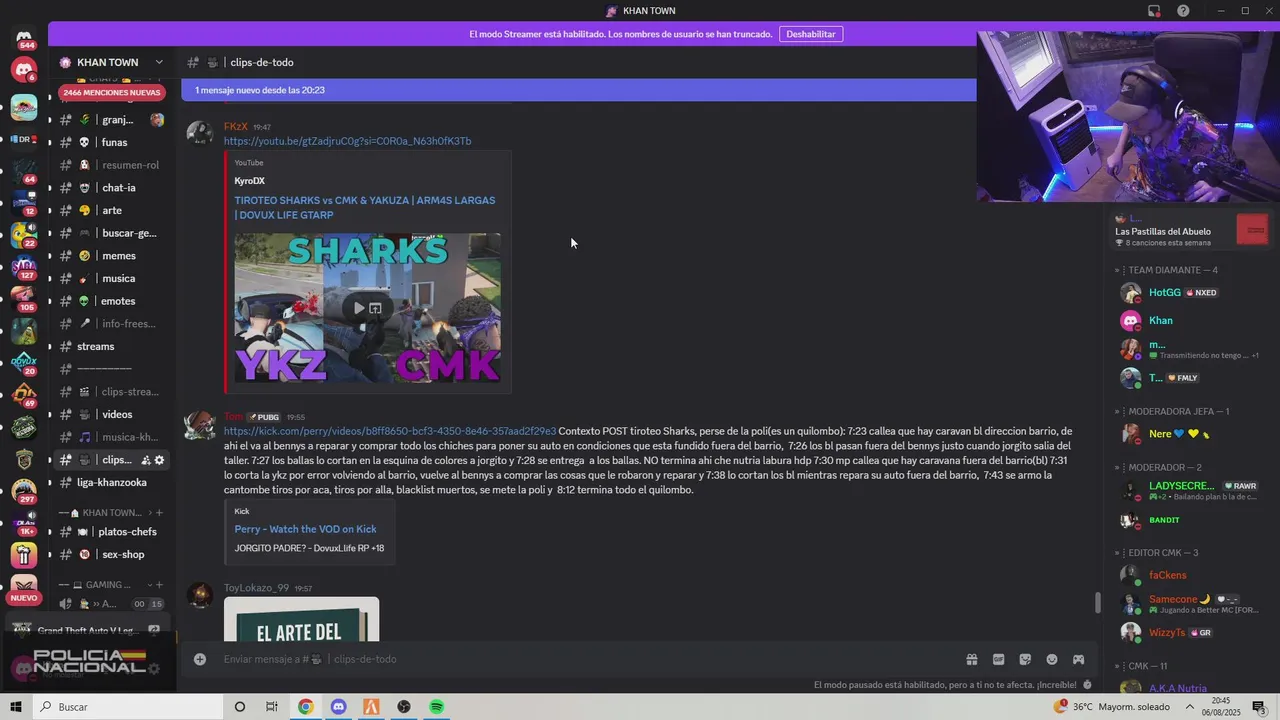Screen dimensions: 1280x720
Task: Open the emoji picker
Action: click(1052, 659)
